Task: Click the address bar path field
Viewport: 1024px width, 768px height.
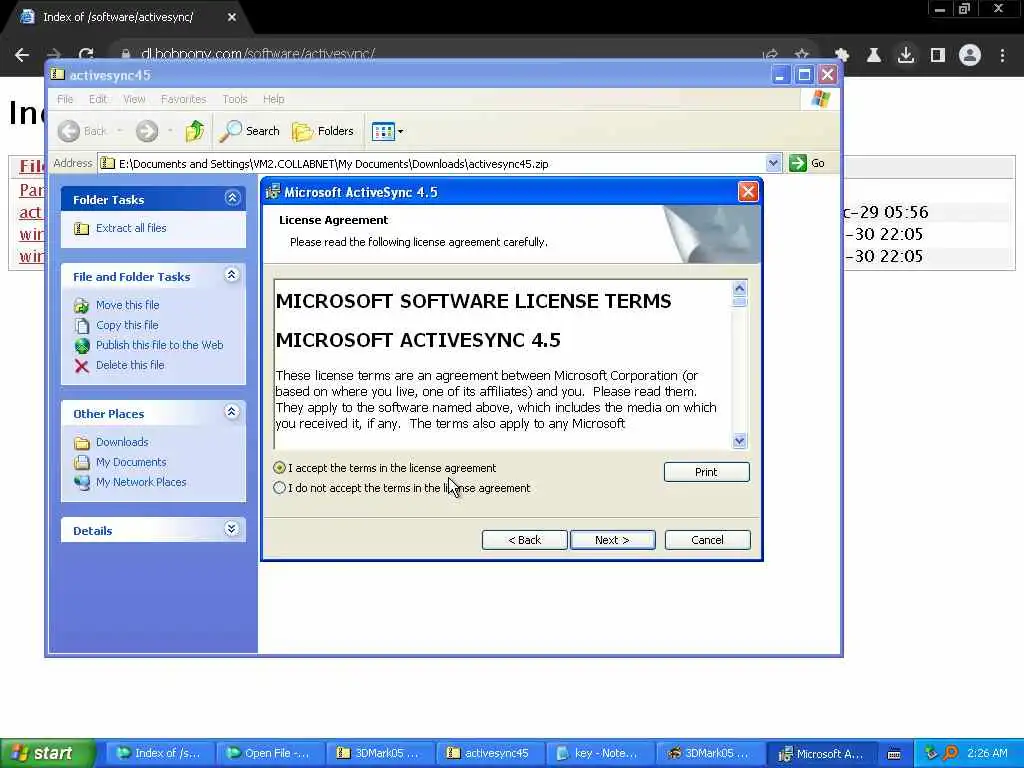Action: (x=431, y=163)
